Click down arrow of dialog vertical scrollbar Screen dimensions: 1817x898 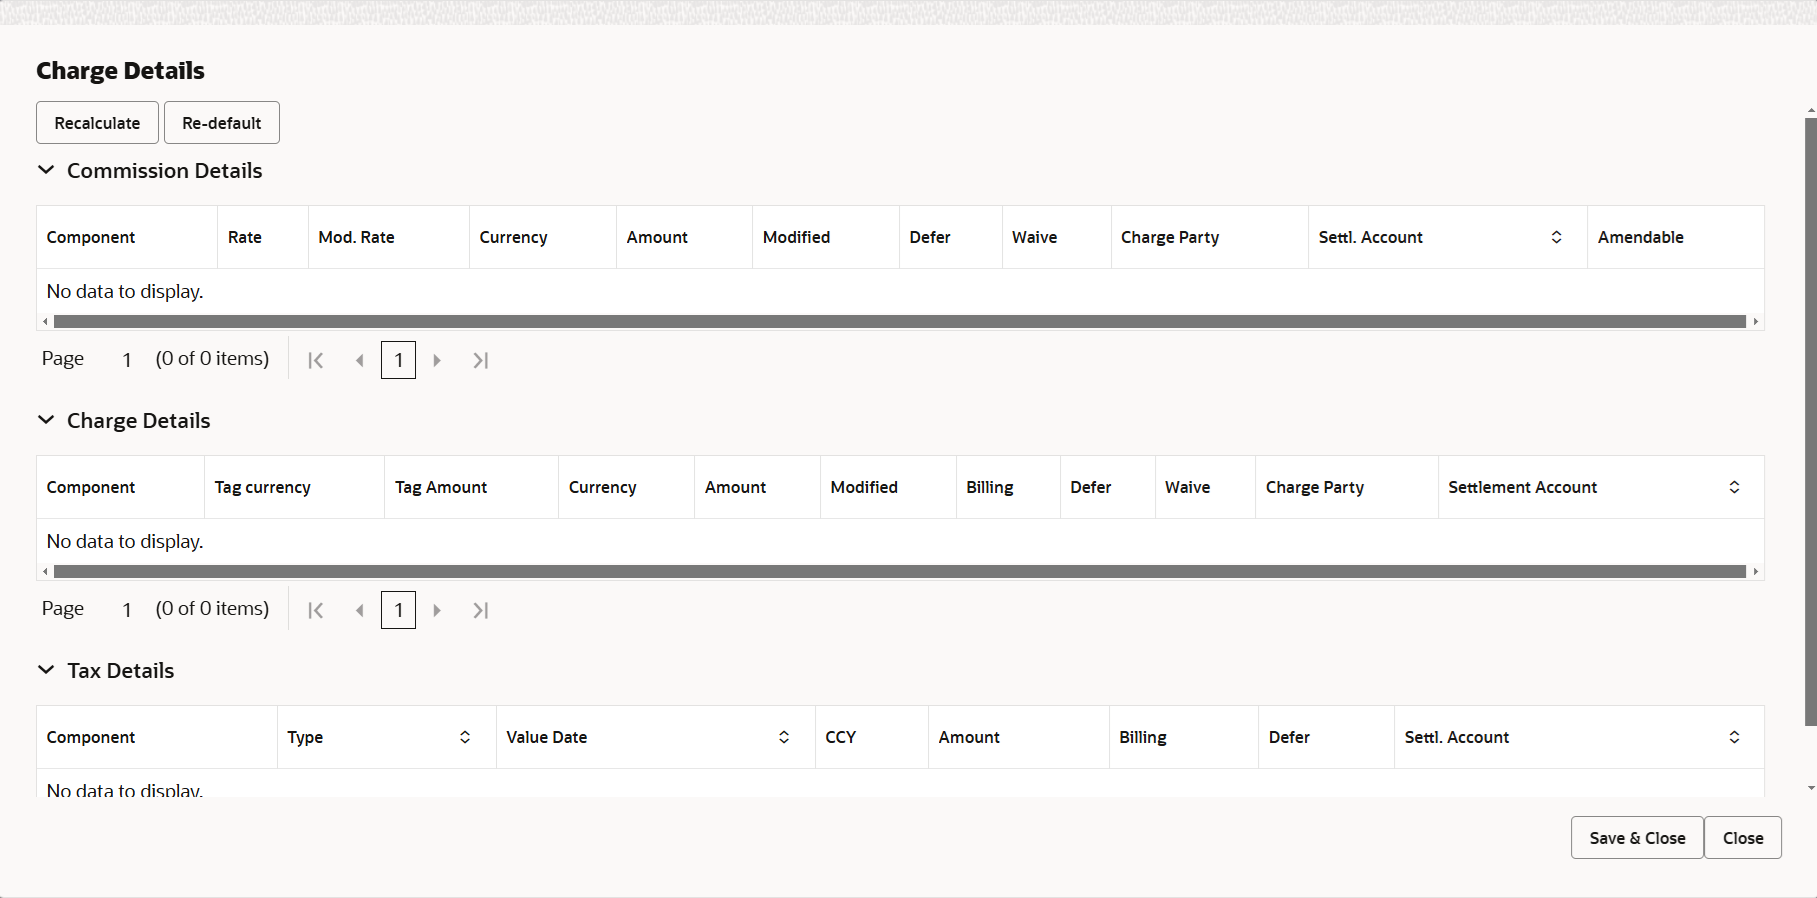tap(1811, 788)
